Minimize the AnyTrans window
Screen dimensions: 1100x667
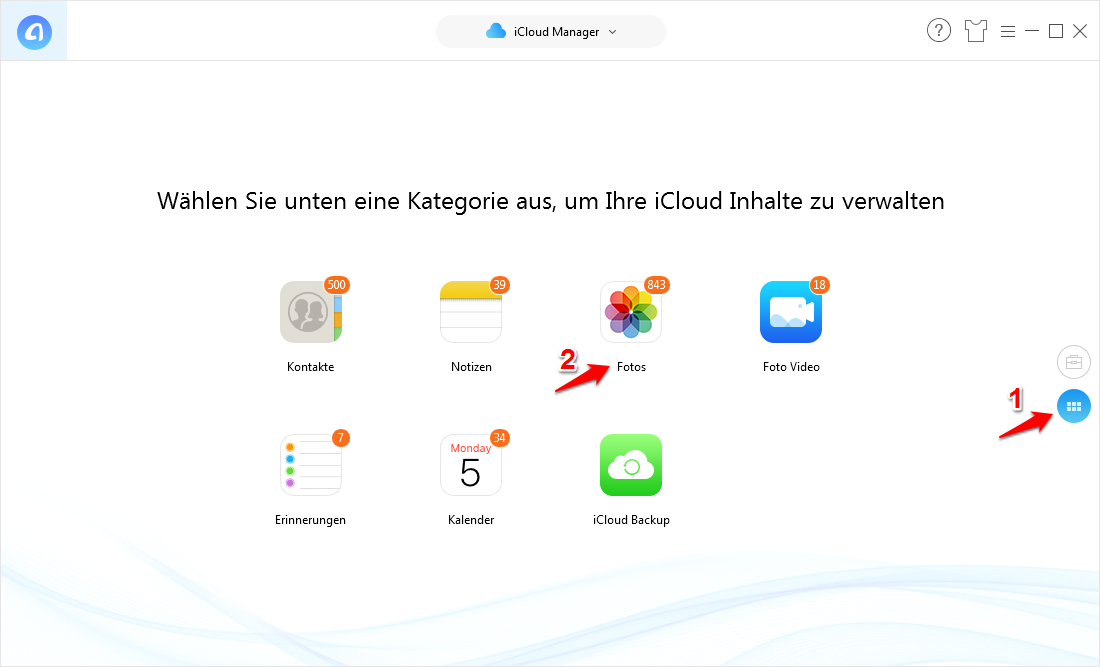click(x=1032, y=31)
